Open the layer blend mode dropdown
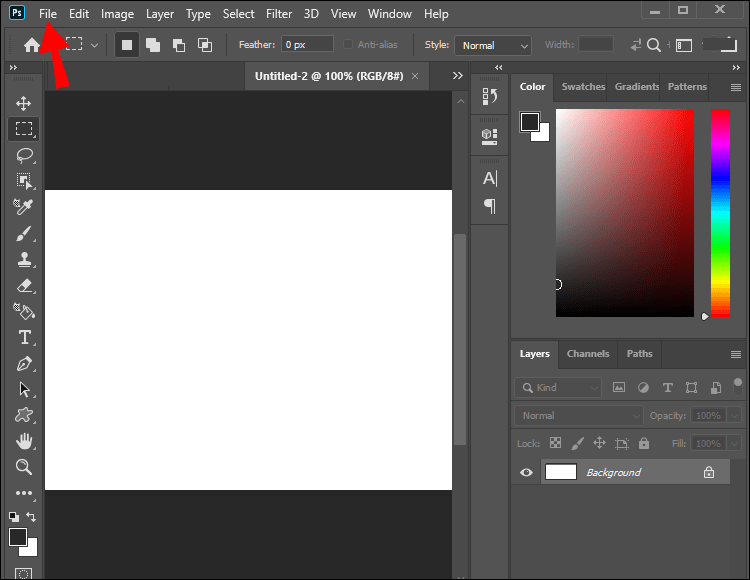750x580 pixels. (579, 415)
